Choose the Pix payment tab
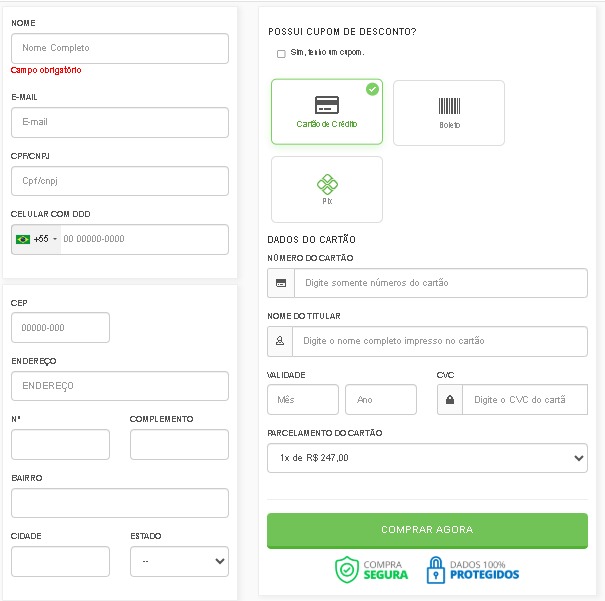 coord(327,189)
